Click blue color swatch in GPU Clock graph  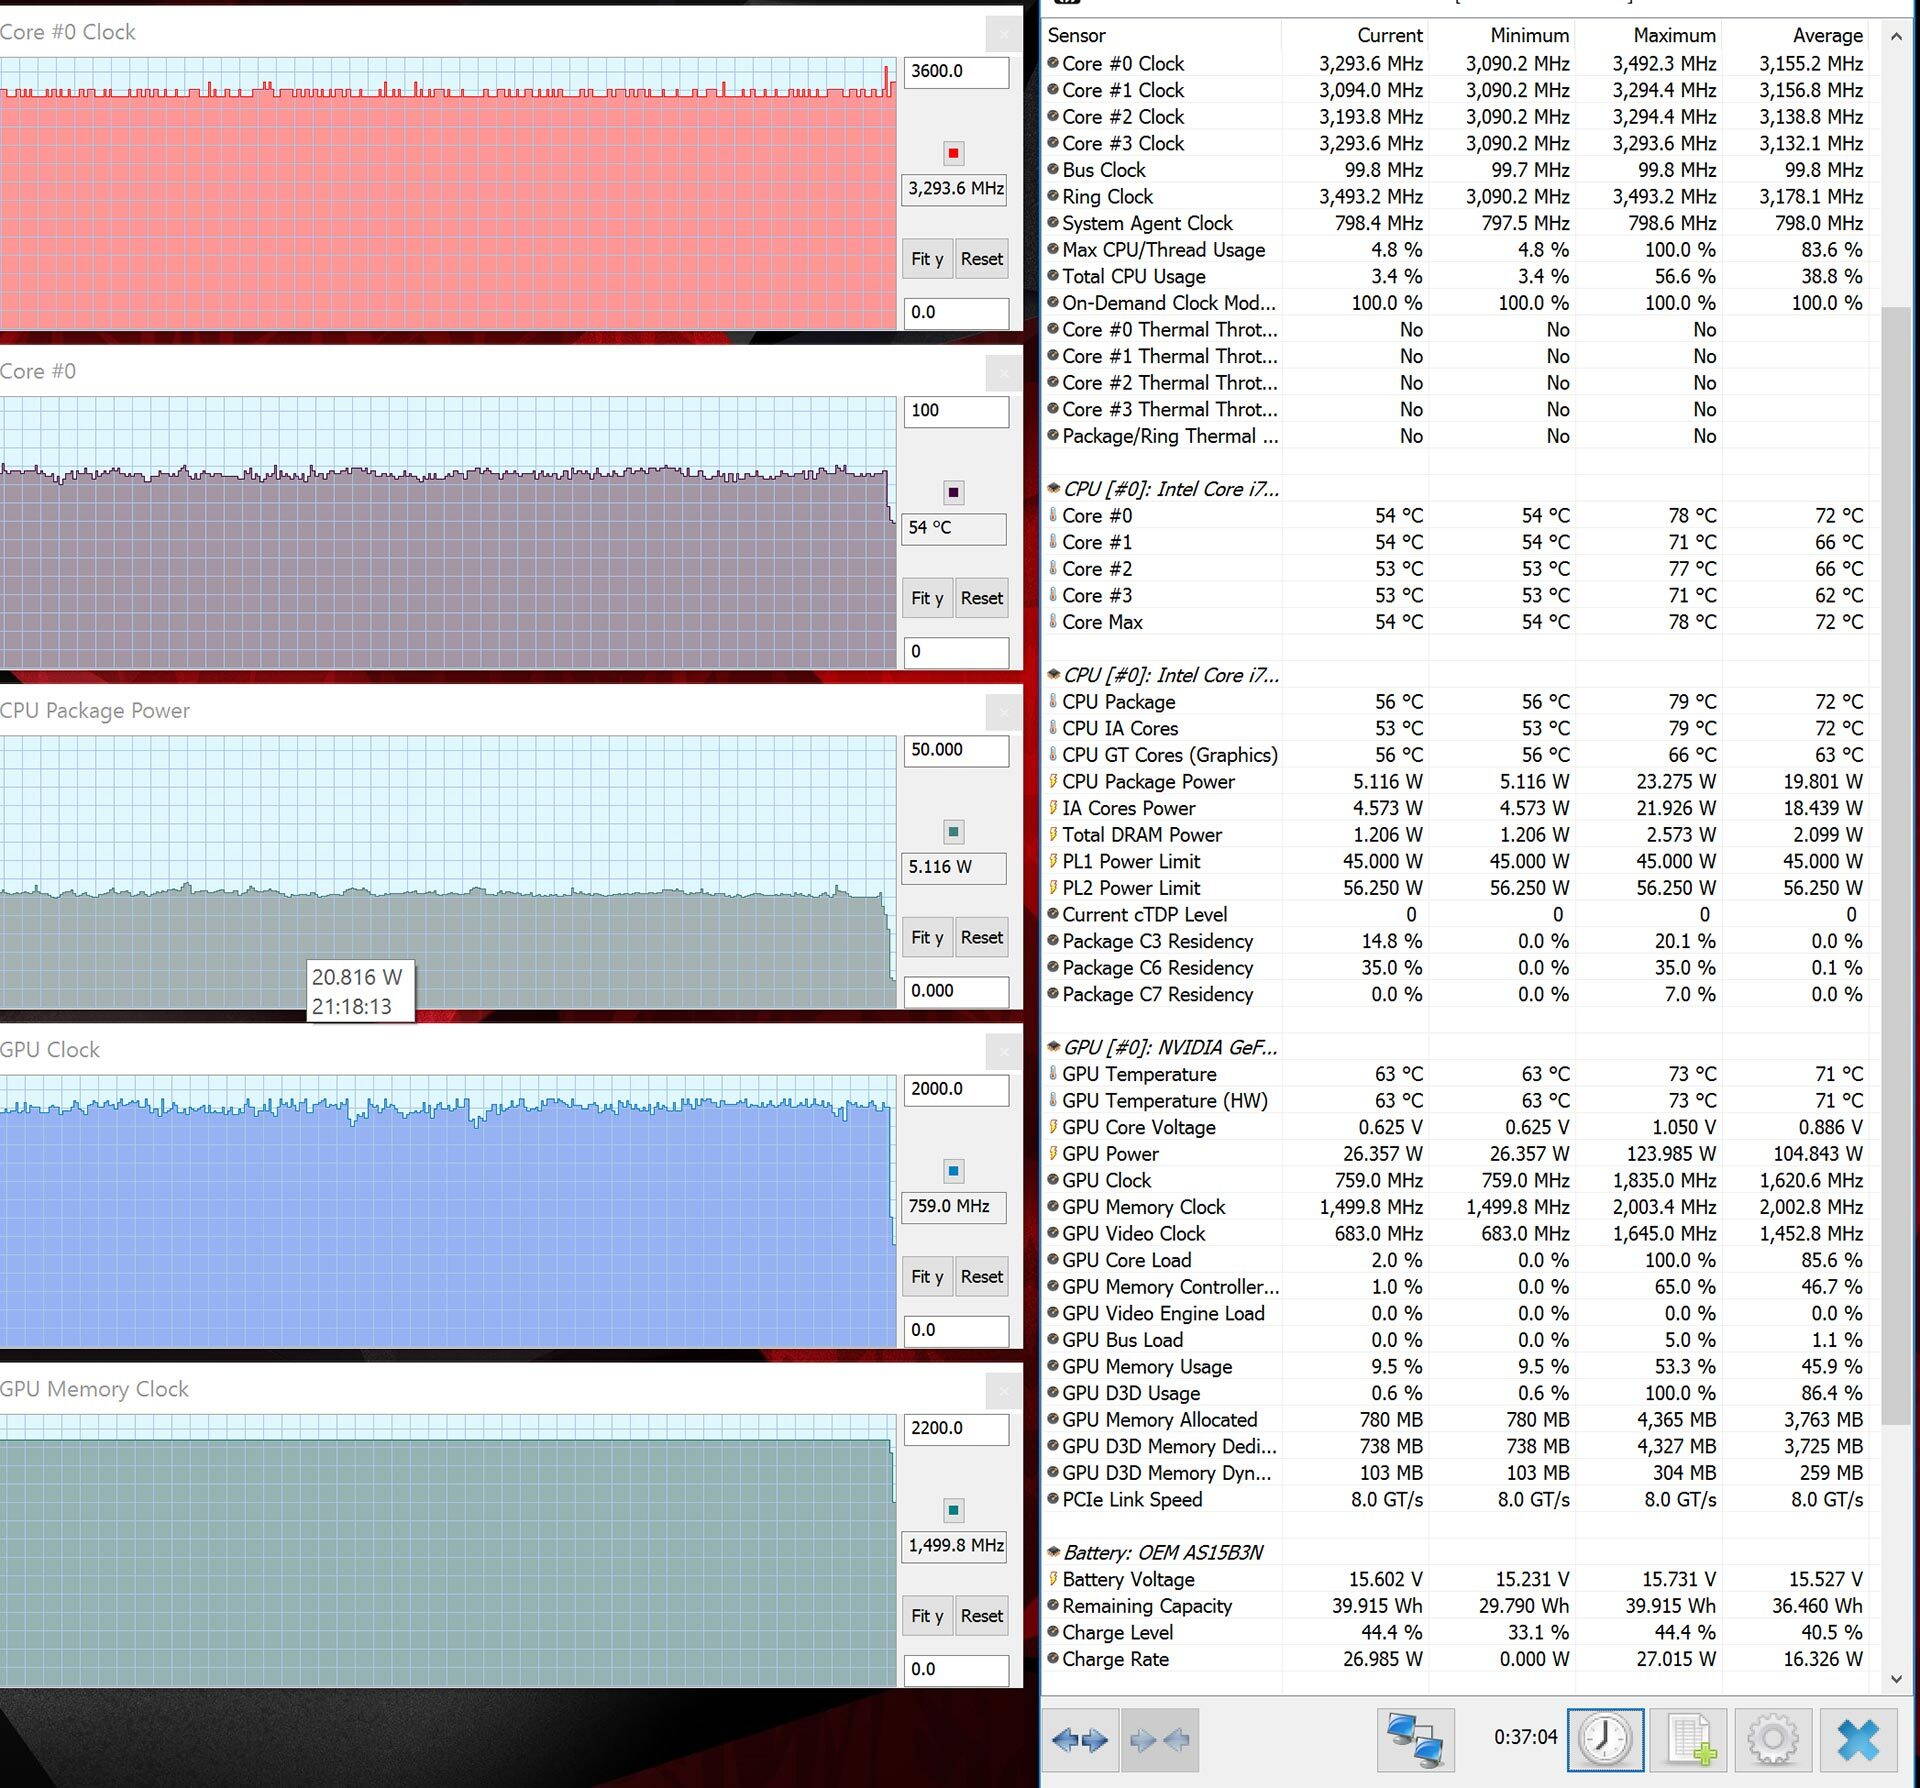(953, 1170)
